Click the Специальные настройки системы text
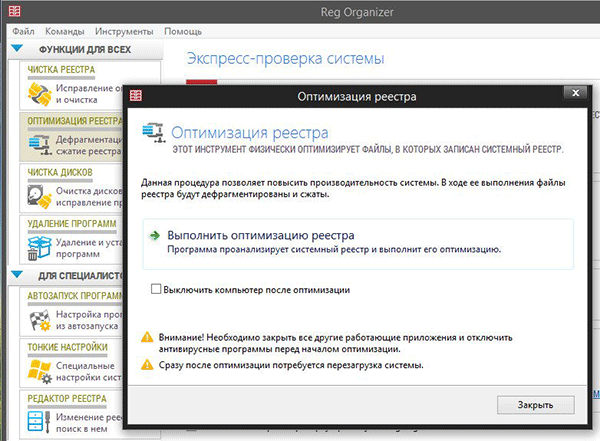 pyautogui.click(x=89, y=371)
